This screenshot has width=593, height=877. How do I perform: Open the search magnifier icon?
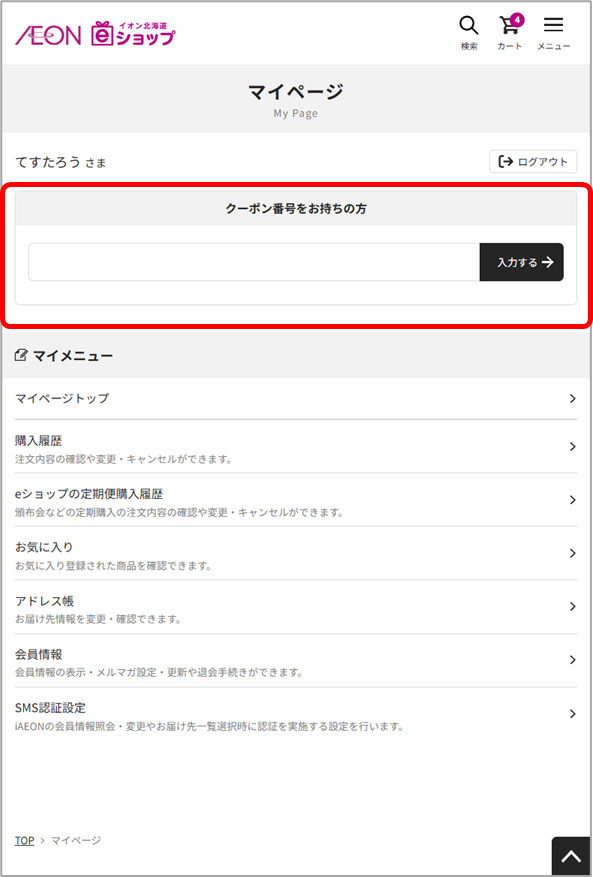[469, 25]
